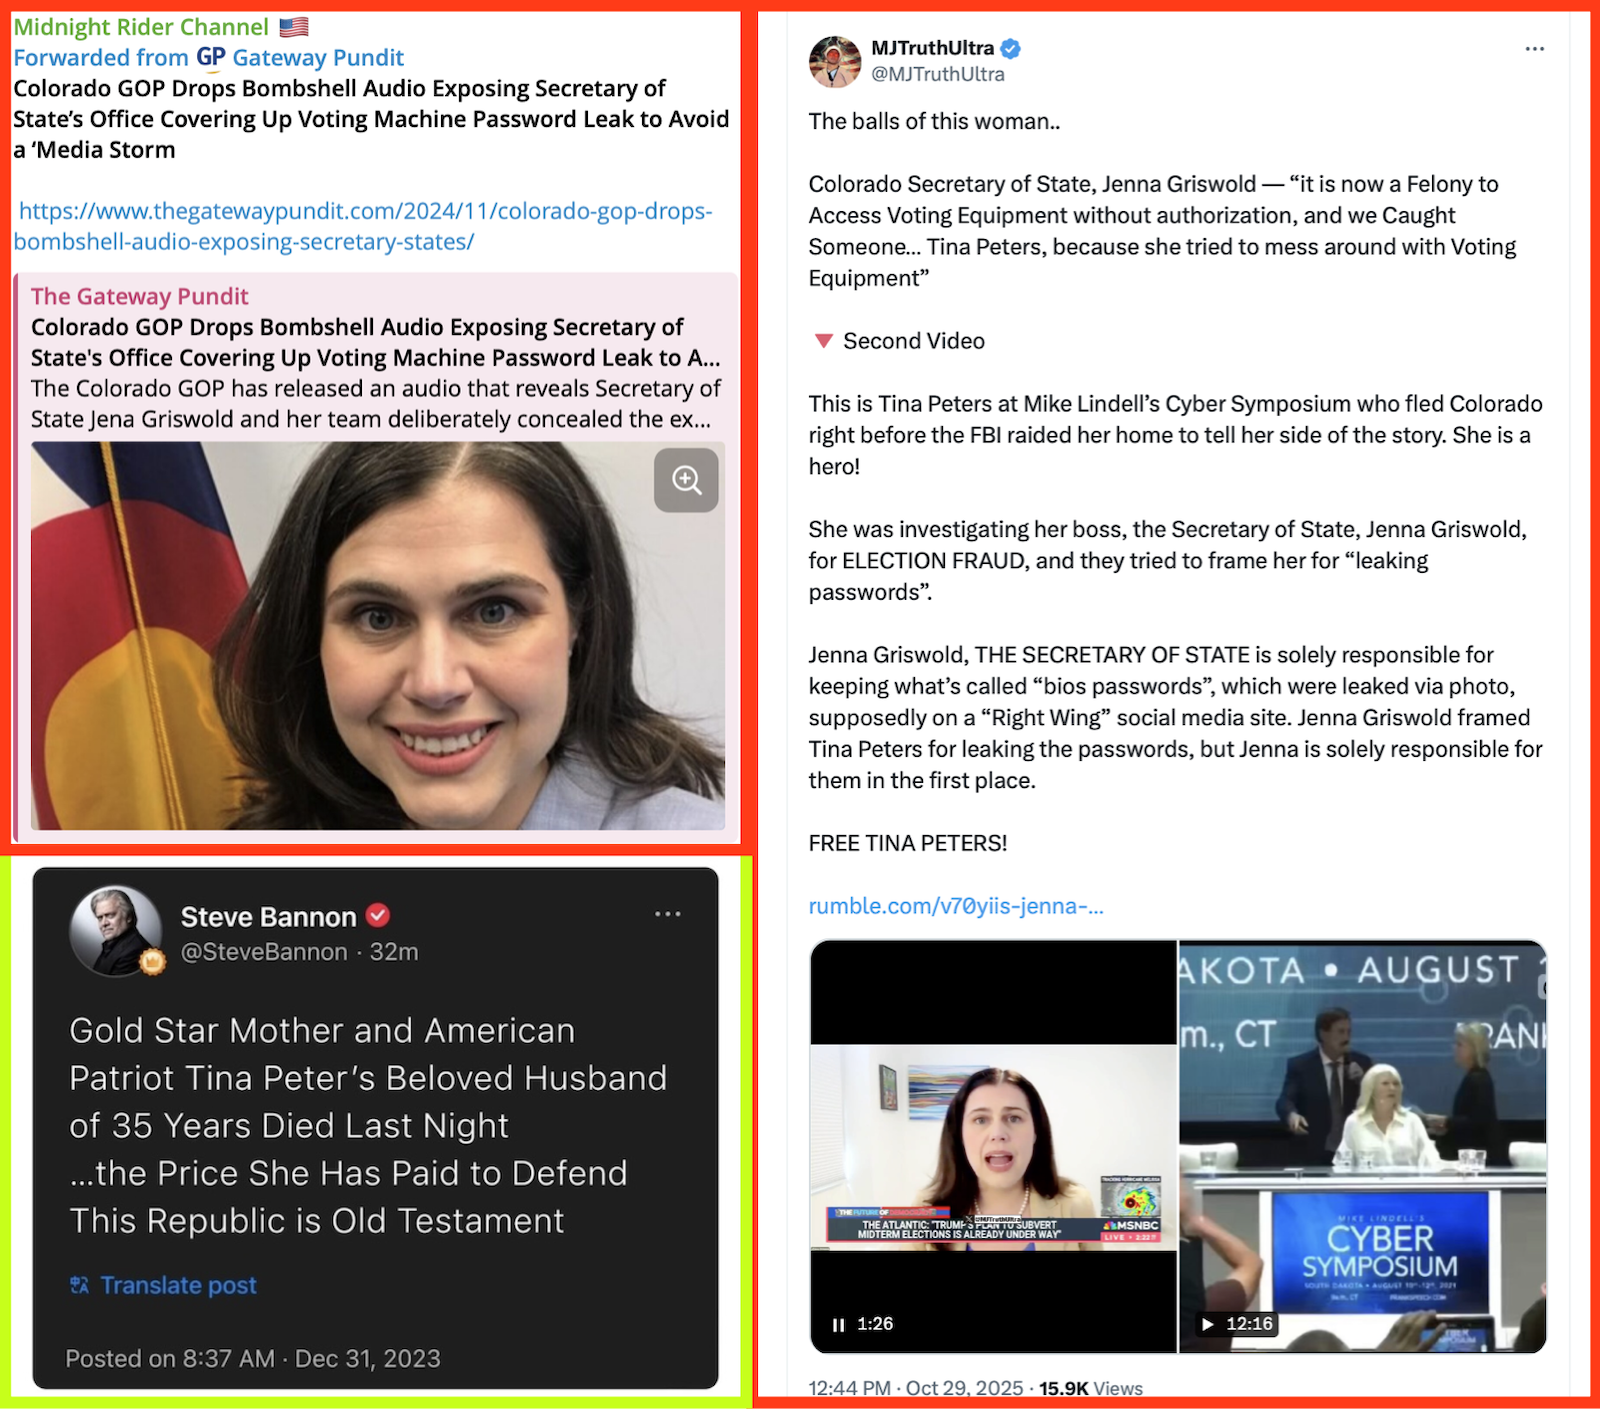Image resolution: width=1600 pixels, height=1409 pixels.
Task: Open MJTruthUltra post three-dot menu
Action: 1534,49
